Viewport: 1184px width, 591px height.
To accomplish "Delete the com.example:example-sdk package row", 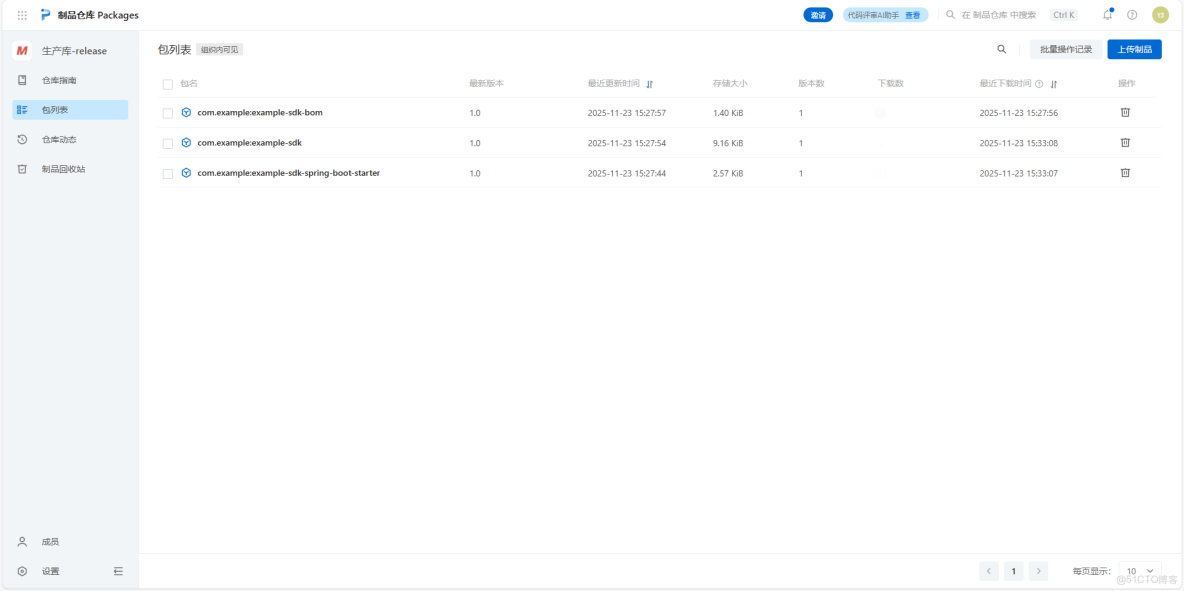I will point(1124,143).
